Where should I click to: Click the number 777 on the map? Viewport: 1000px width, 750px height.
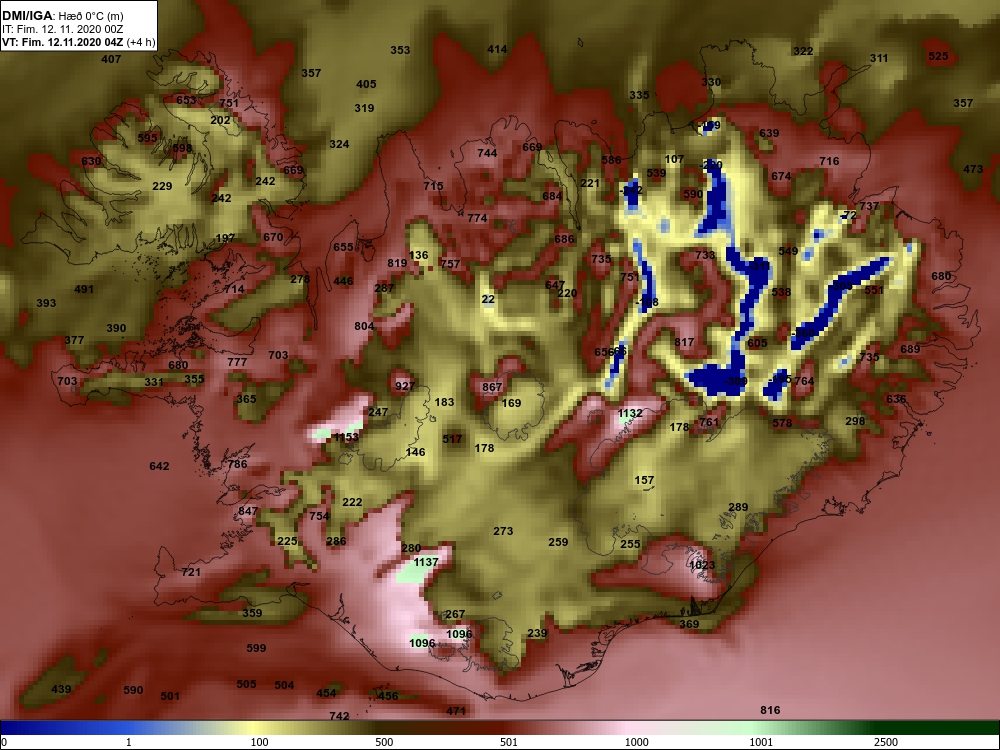[x=237, y=362]
